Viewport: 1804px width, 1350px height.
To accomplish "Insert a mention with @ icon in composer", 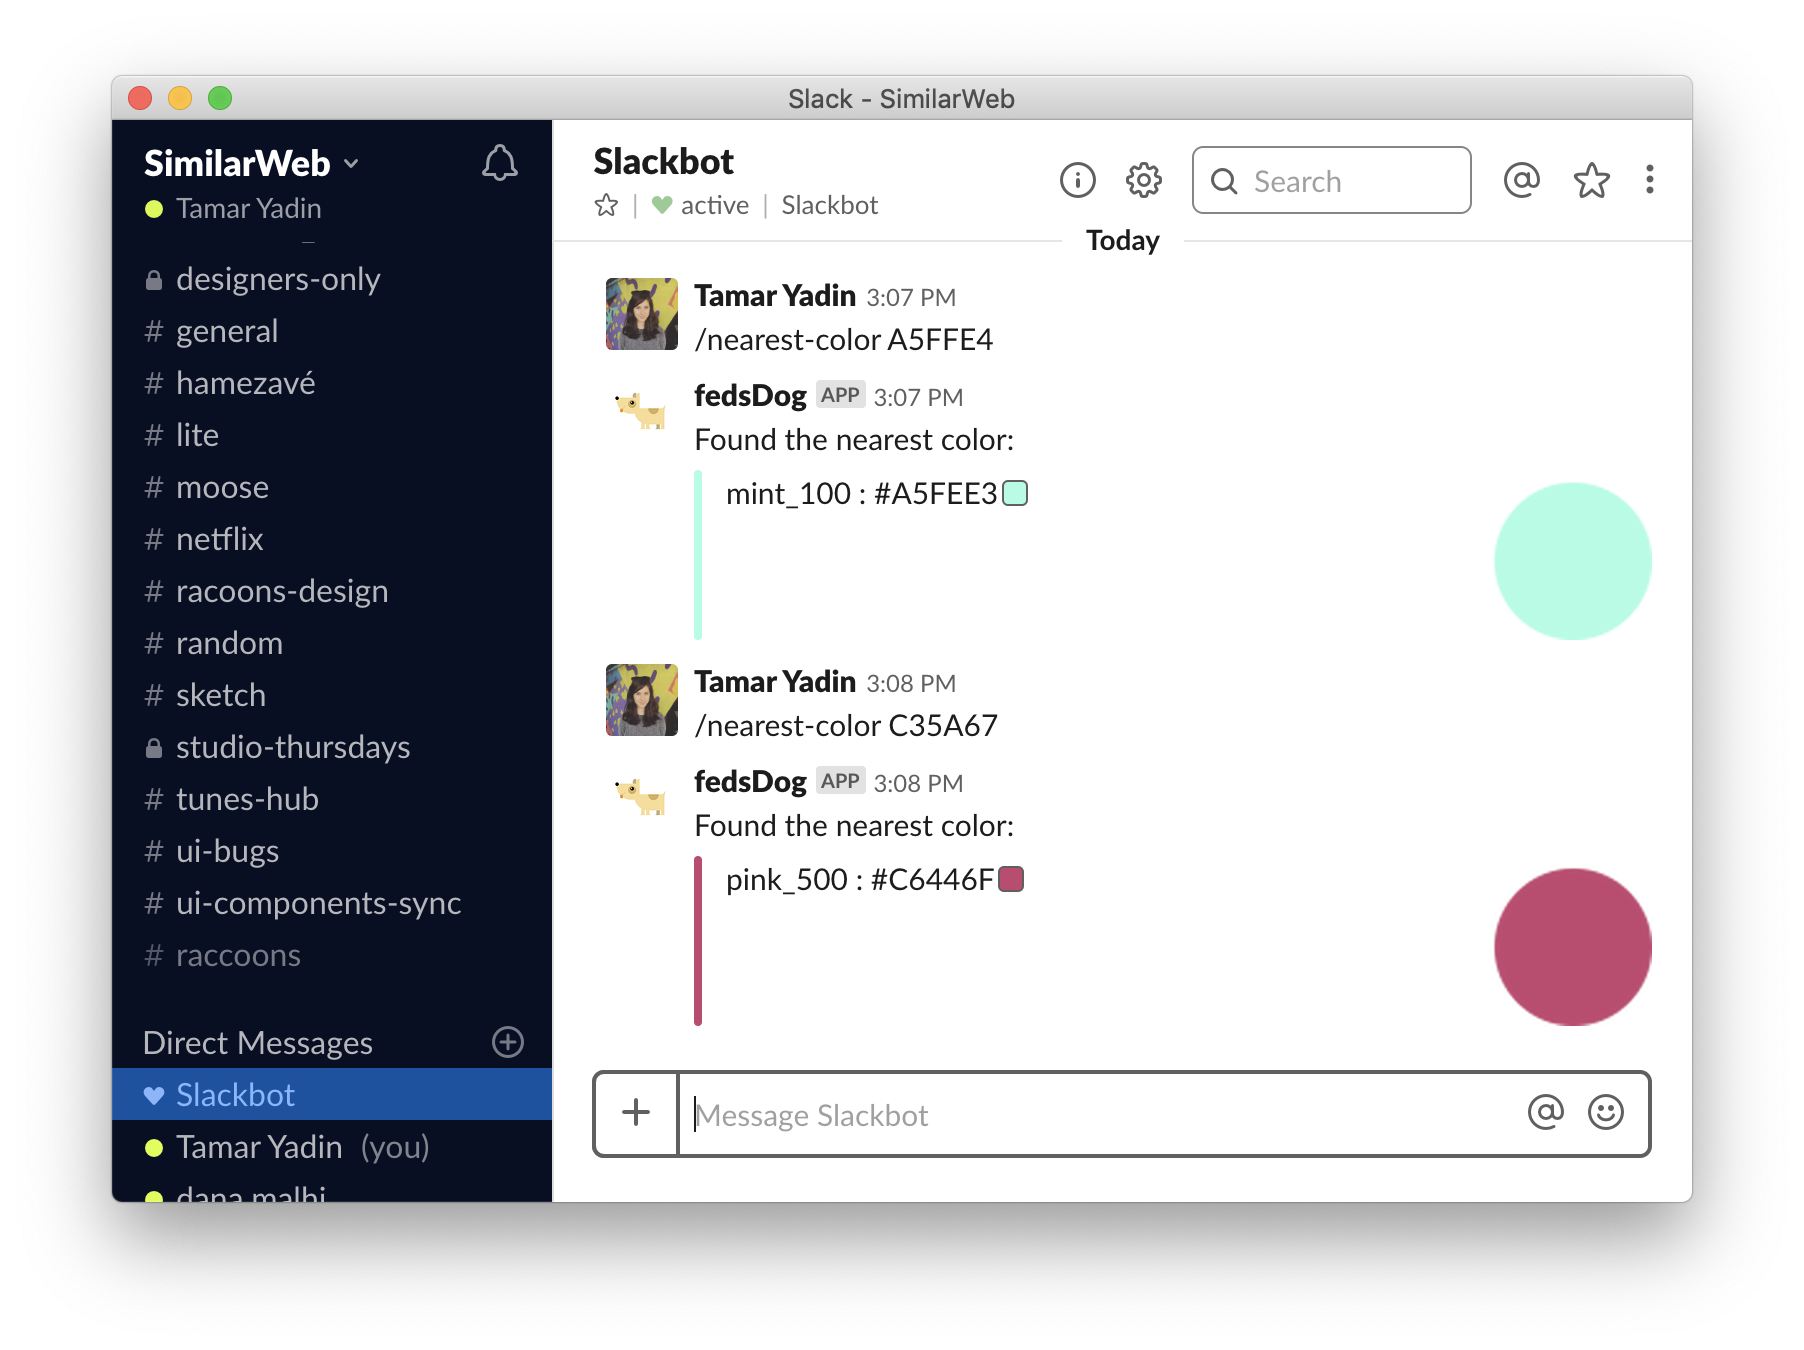I will tap(1545, 1112).
